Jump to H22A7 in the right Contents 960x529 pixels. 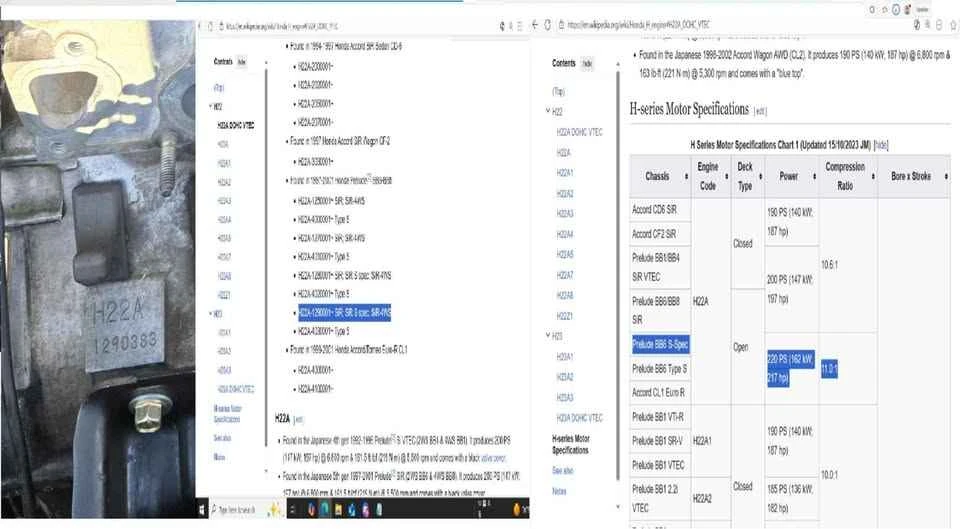(565, 275)
